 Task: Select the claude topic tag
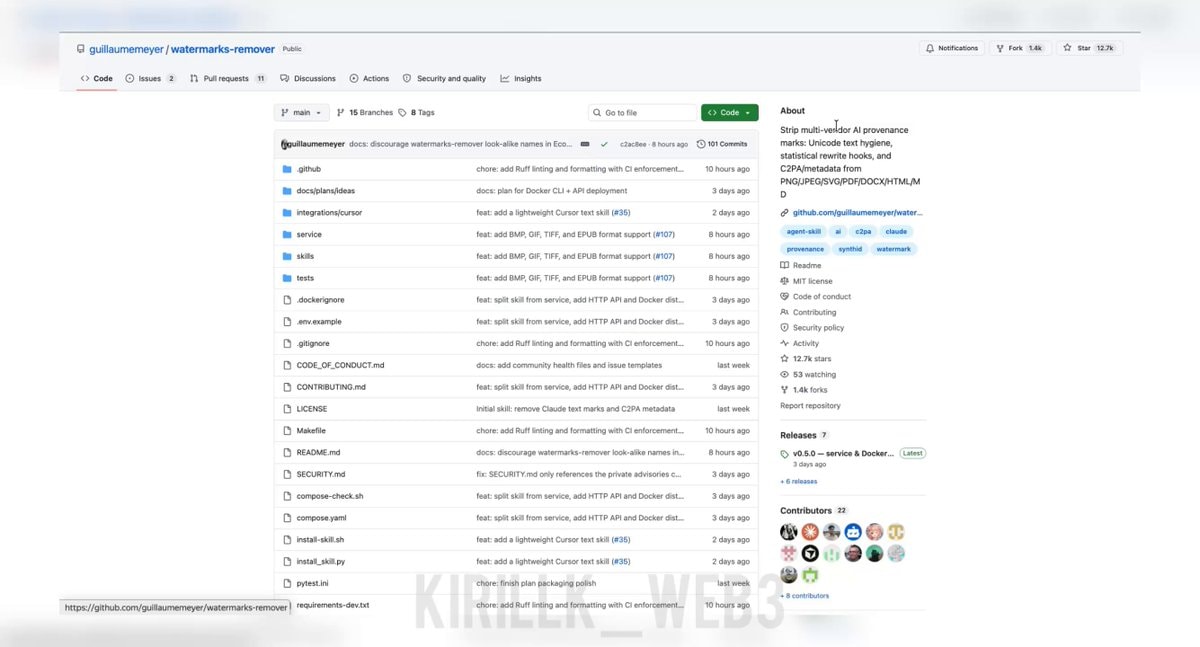[x=896, y=232]
